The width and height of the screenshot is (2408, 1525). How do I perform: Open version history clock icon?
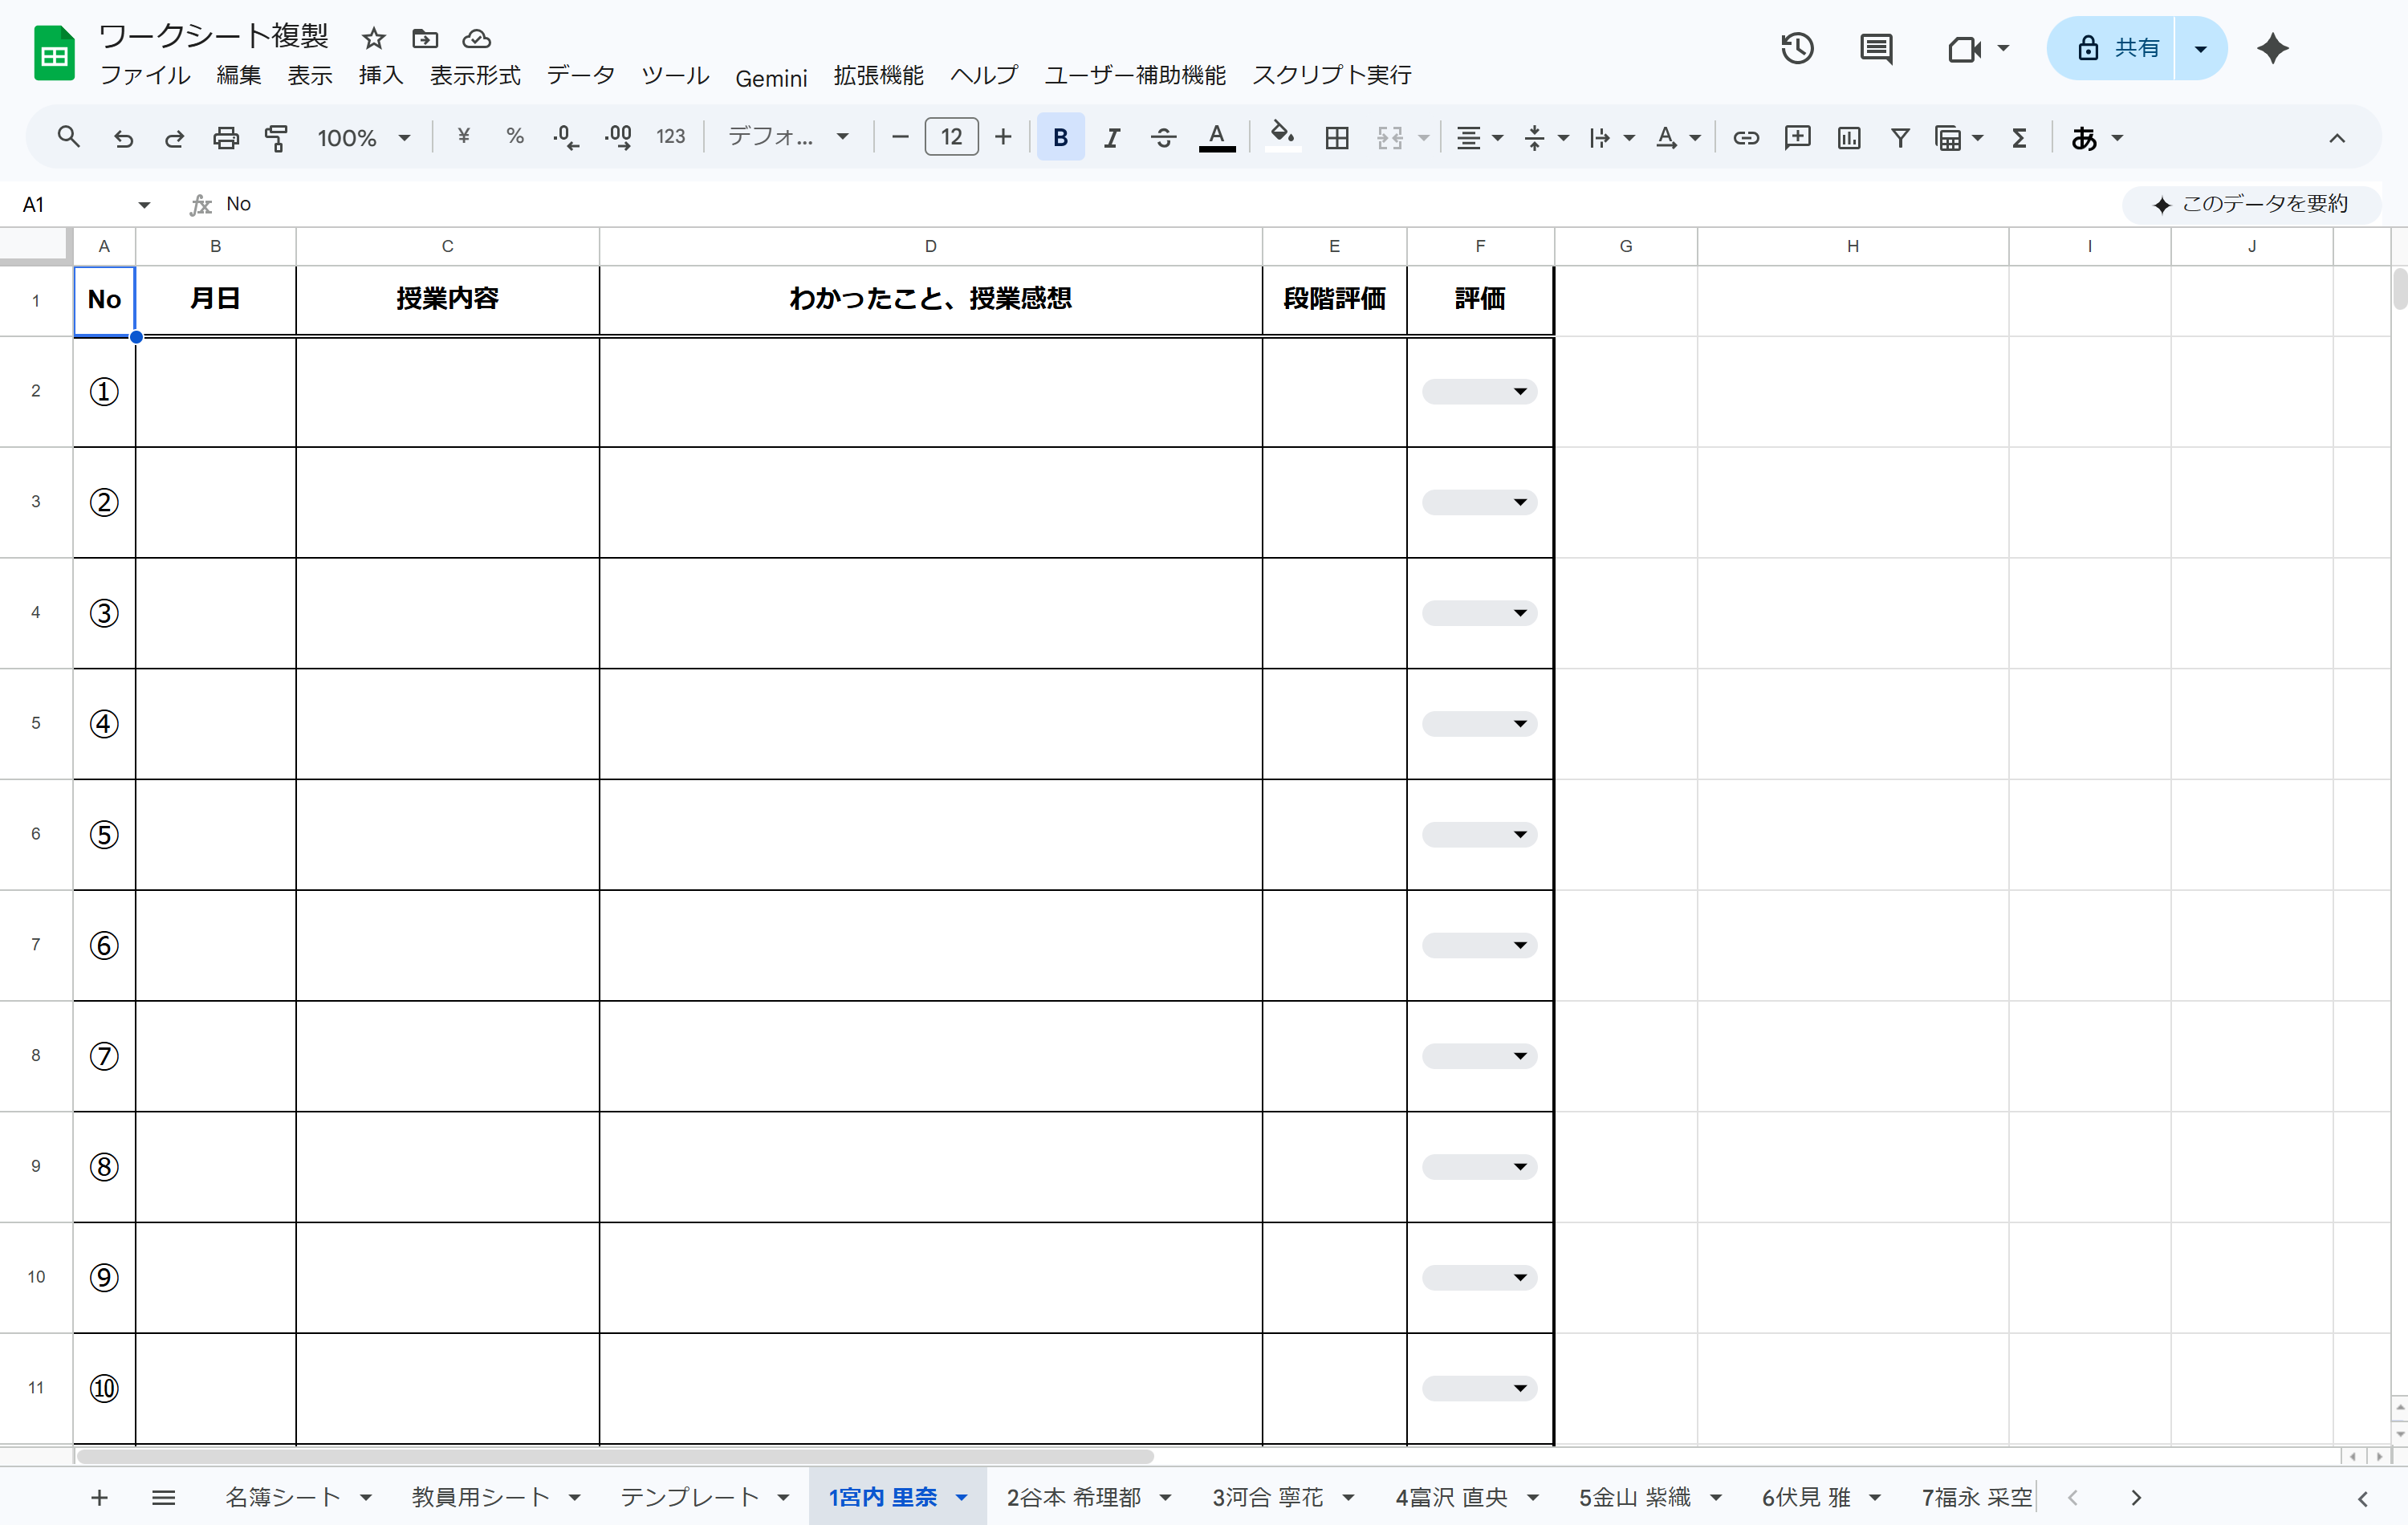[x=1797, y=48]
